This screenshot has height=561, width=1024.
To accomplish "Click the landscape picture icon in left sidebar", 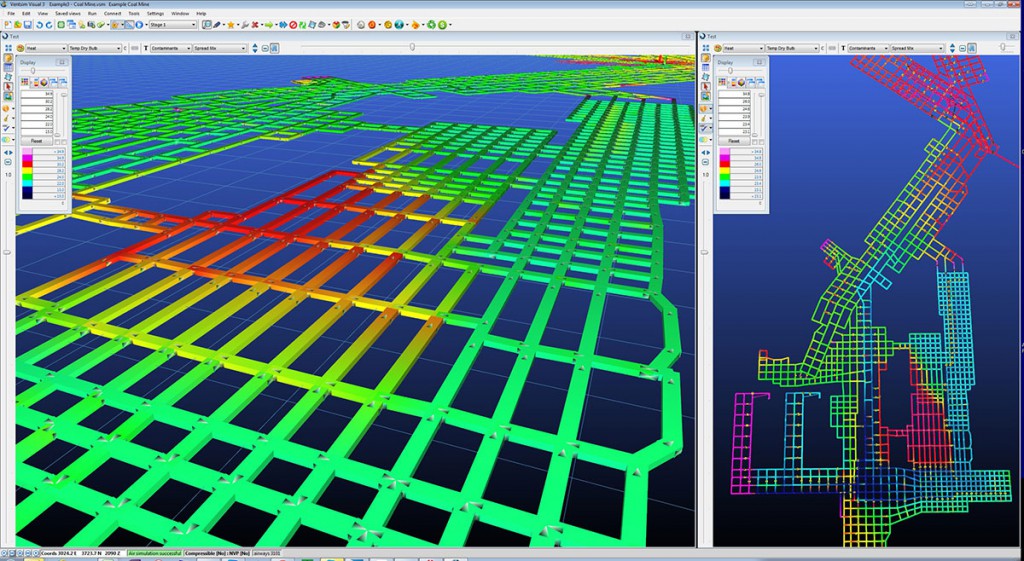I will pyautogui.click(x=8, y=96).
